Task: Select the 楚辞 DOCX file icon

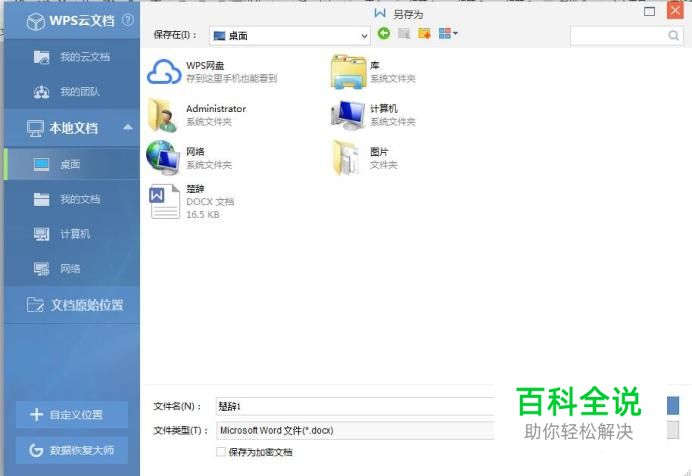Action: pos(165,202)
